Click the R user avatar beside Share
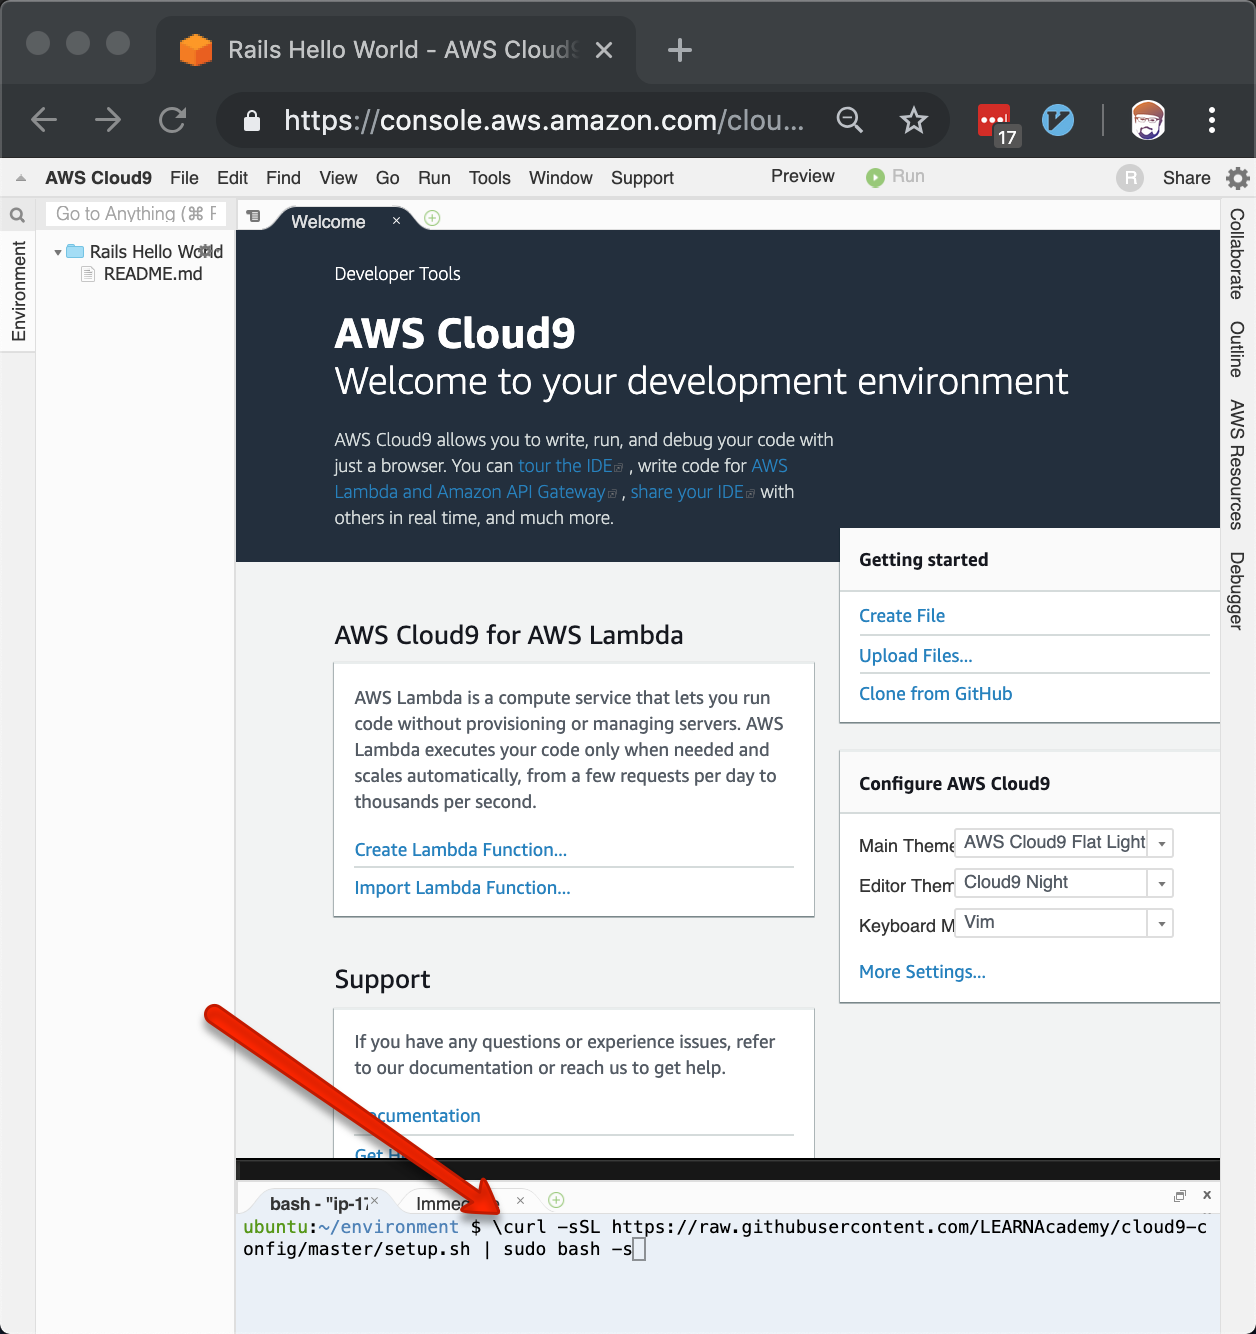1256x1334 pixels. (x=1130, y=178)
